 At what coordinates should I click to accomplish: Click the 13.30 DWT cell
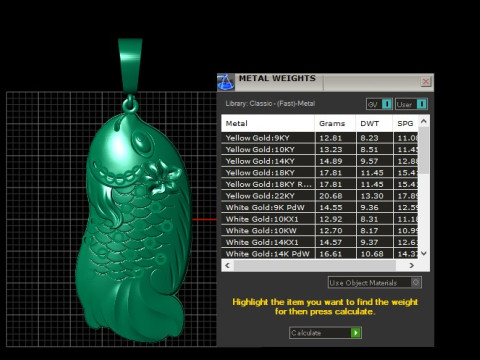[375, 196]
